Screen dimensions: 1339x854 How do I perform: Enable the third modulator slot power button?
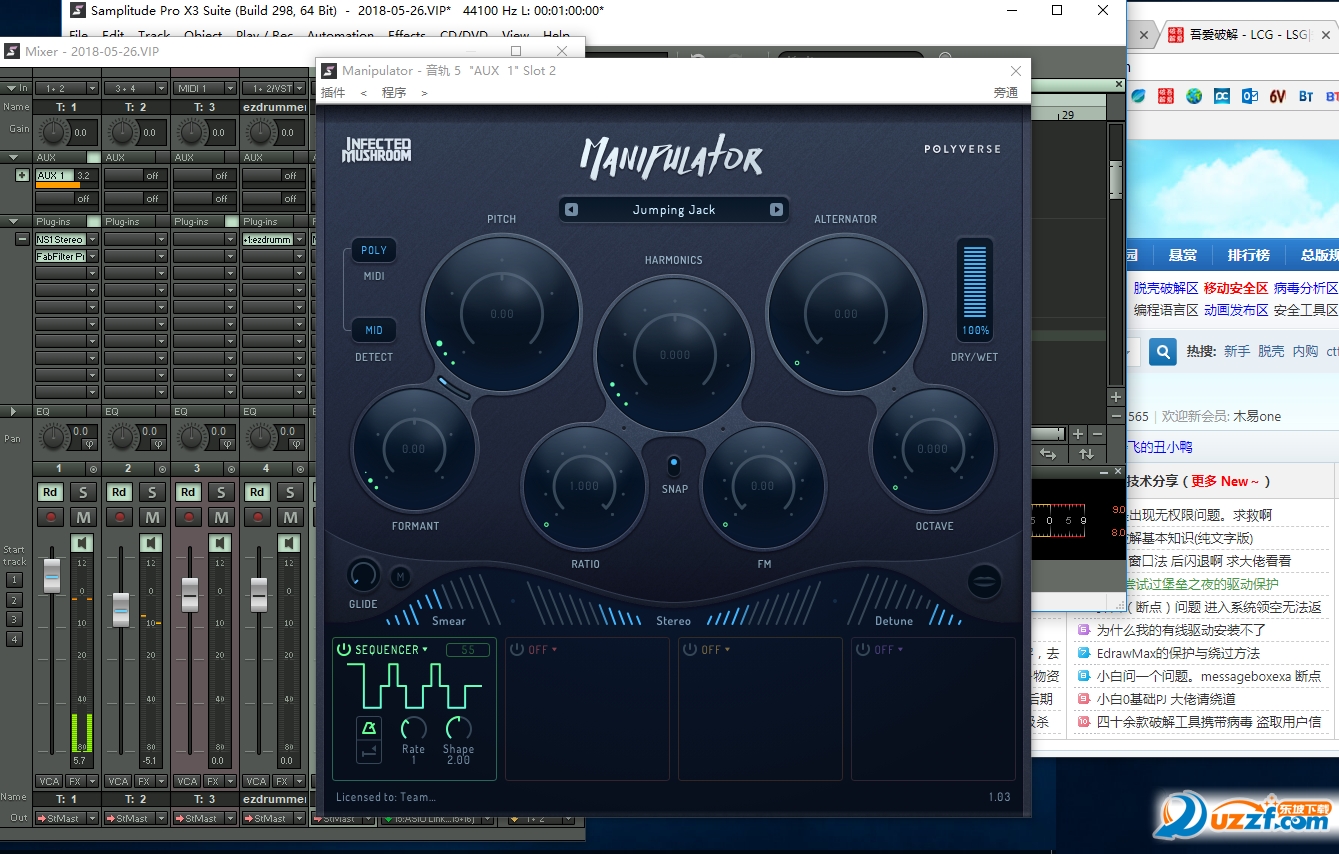tap(690, 649)
